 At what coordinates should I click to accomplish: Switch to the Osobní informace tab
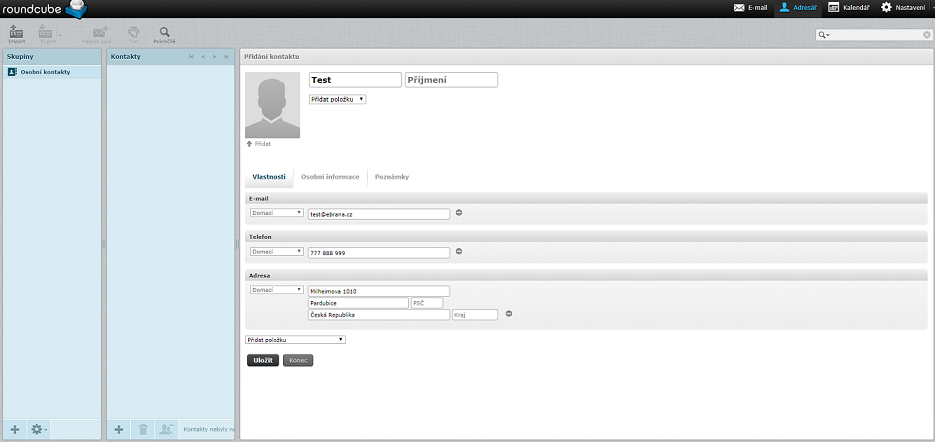[x=330, y=177]
